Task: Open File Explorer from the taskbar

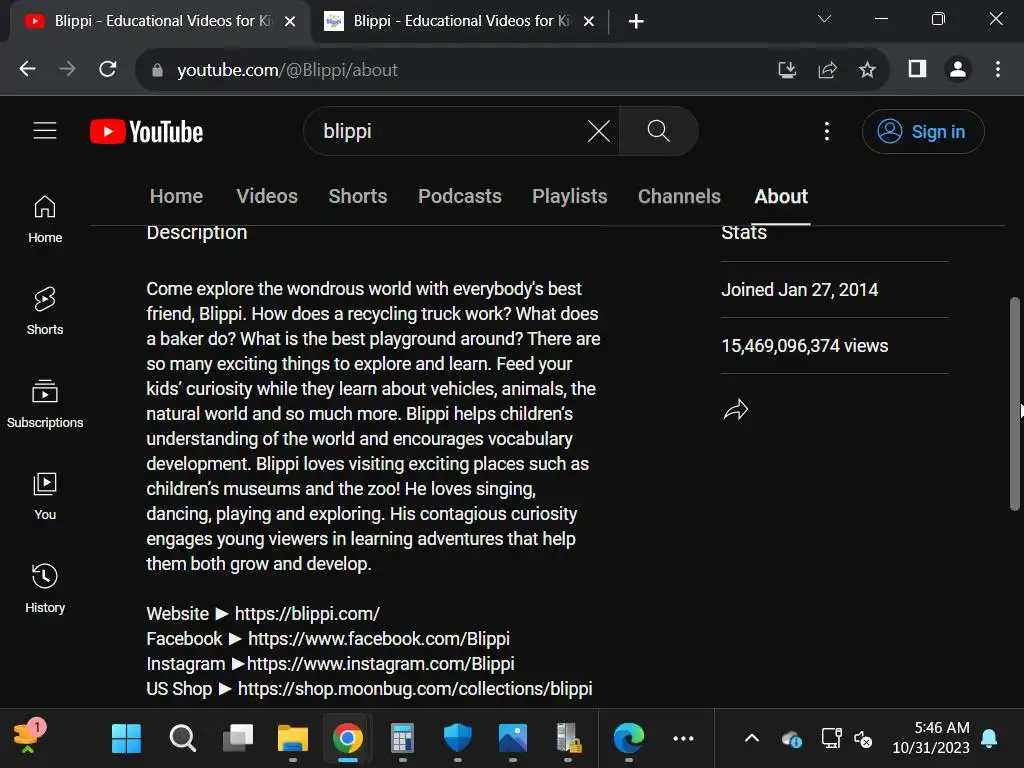Action: click(293, 739)
